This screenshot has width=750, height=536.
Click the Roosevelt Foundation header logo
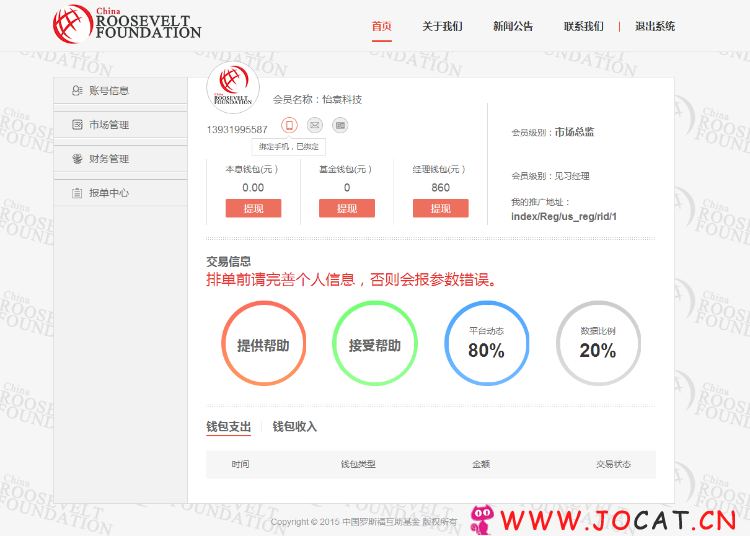(127, 23)
